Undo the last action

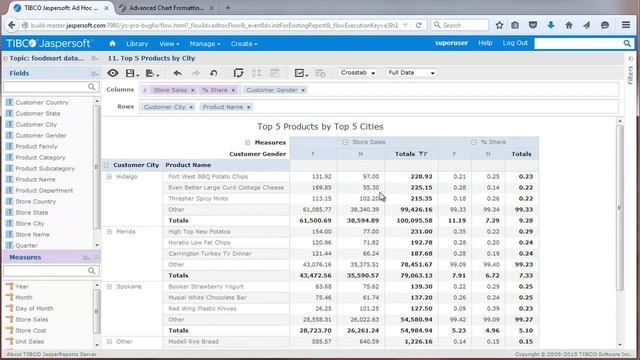pos(177,73)
